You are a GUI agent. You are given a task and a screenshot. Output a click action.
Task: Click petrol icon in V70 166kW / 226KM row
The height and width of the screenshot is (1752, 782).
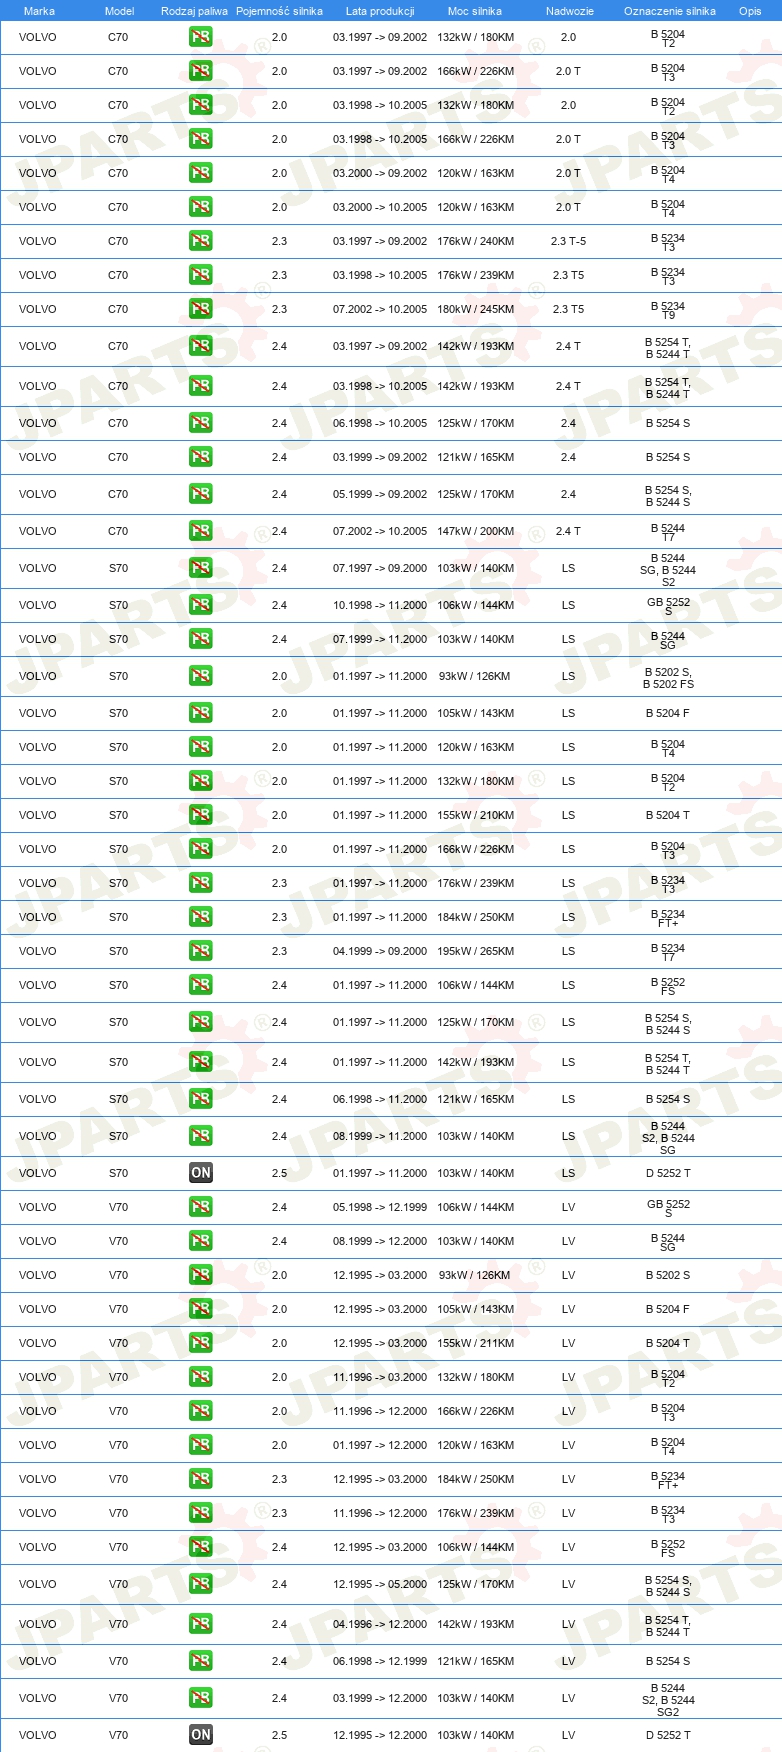click(x=201, y=1411)
